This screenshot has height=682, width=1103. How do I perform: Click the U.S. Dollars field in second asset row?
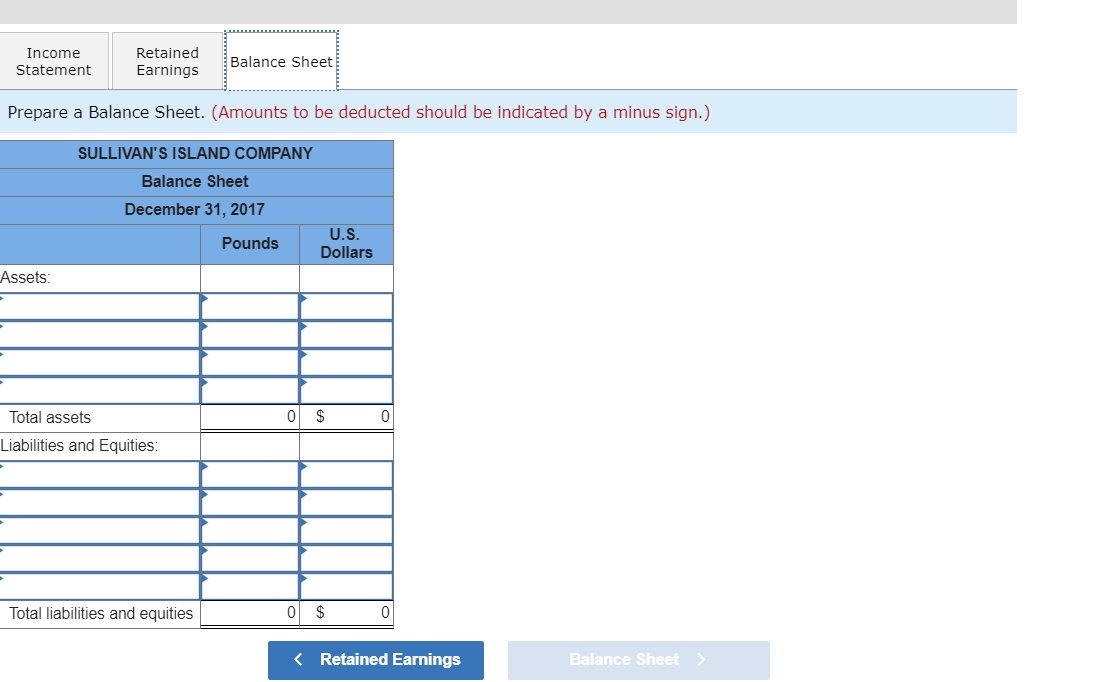pos(347,335)
